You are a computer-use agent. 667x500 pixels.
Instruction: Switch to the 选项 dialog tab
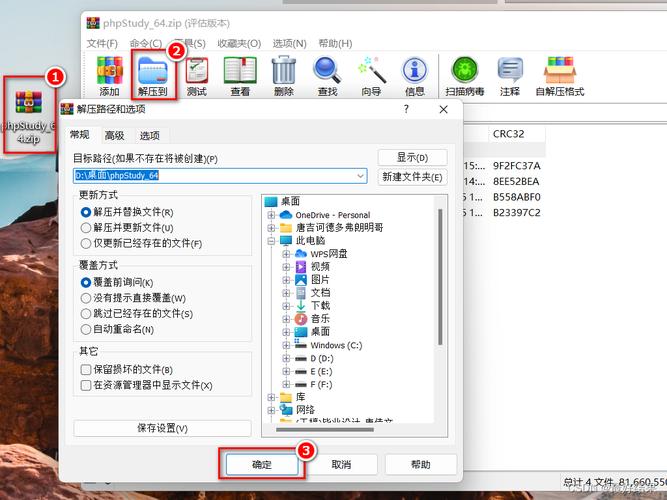pos(150,136)
